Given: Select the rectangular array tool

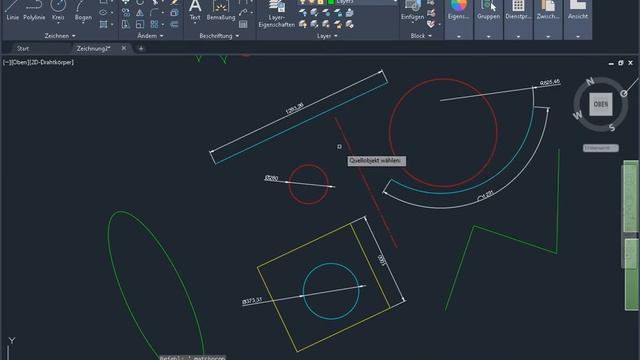Looking at the screenshot, I should click(x=154, y=24).
